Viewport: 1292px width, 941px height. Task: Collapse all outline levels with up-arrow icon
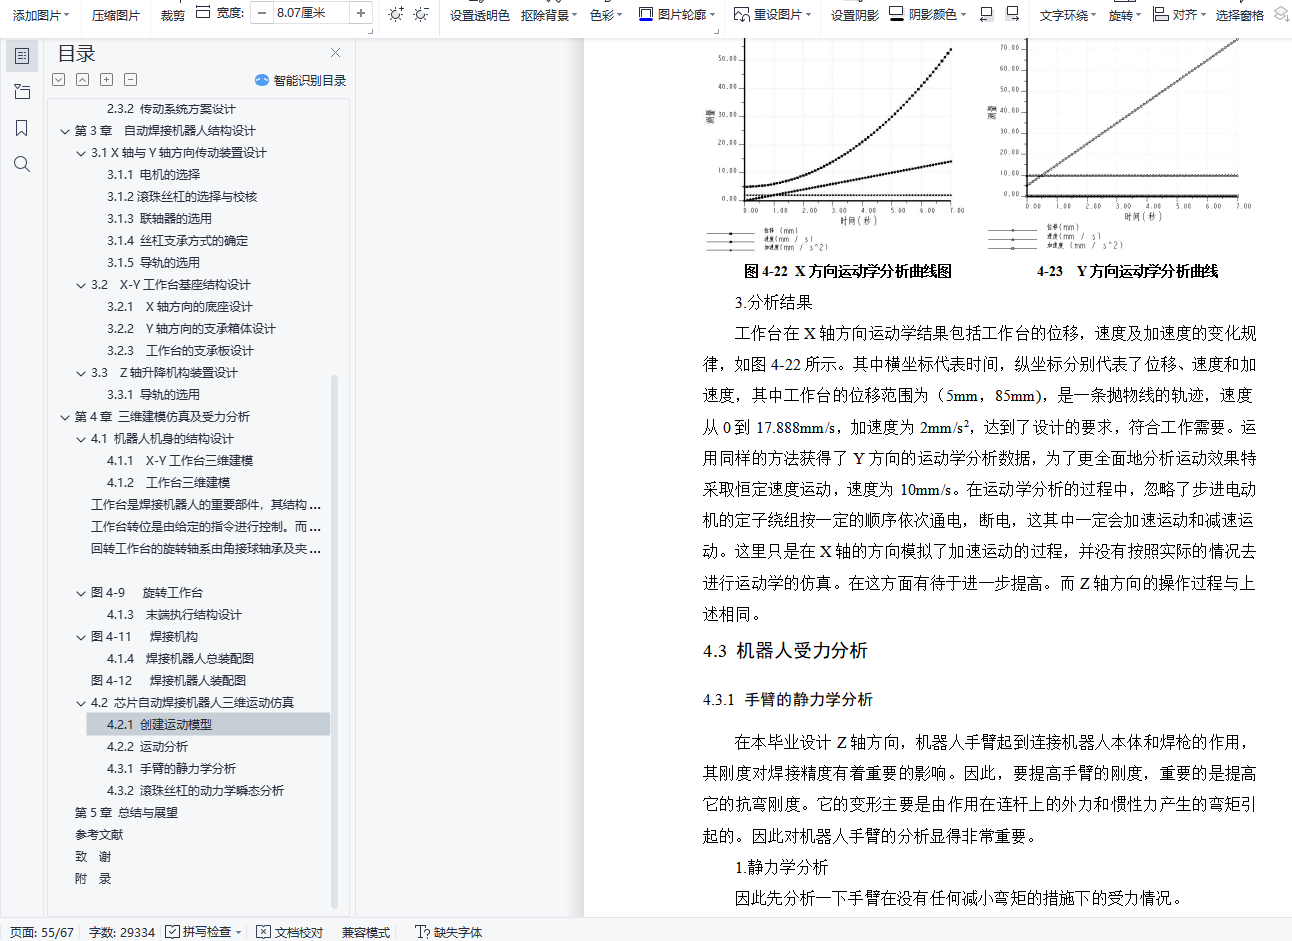[x=83, y=80]
